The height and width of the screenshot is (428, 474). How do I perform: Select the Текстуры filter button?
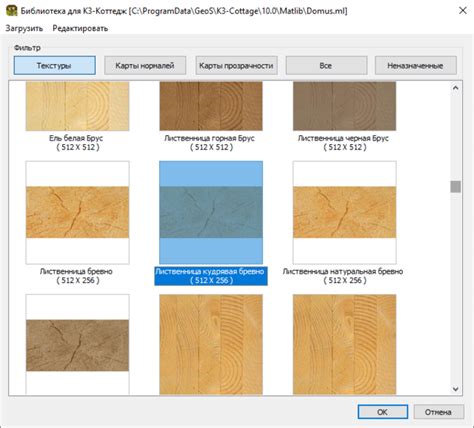[55, 65]
